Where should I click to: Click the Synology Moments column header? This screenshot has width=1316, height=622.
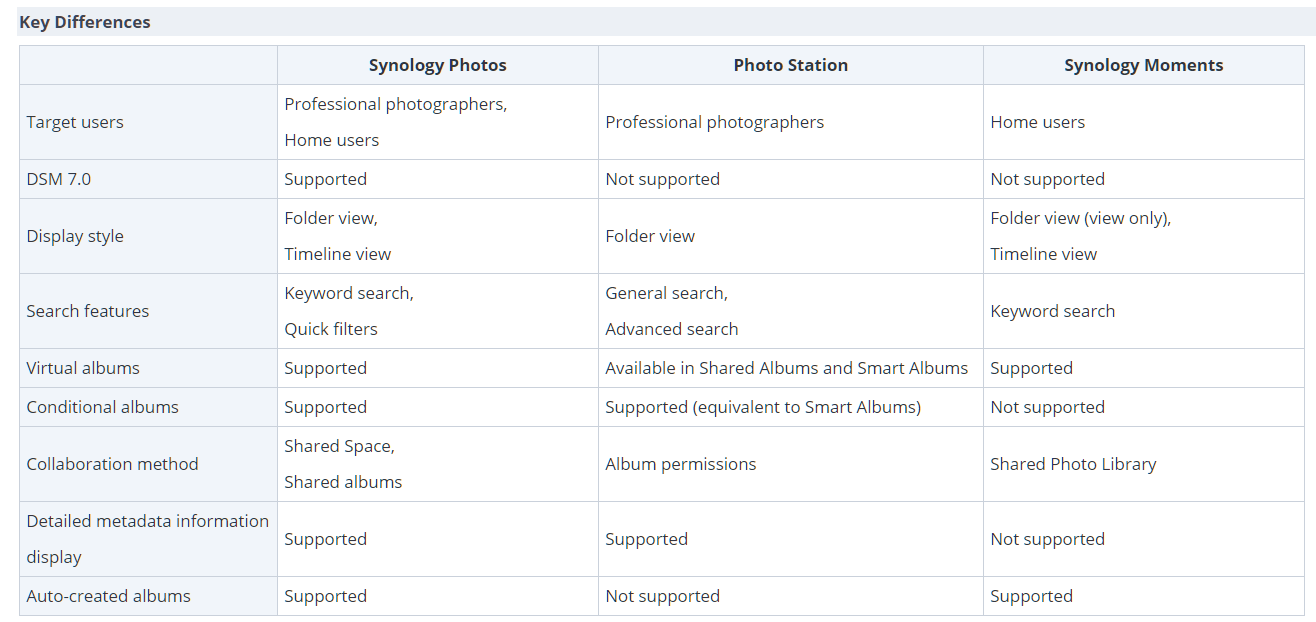point(1143,65)
